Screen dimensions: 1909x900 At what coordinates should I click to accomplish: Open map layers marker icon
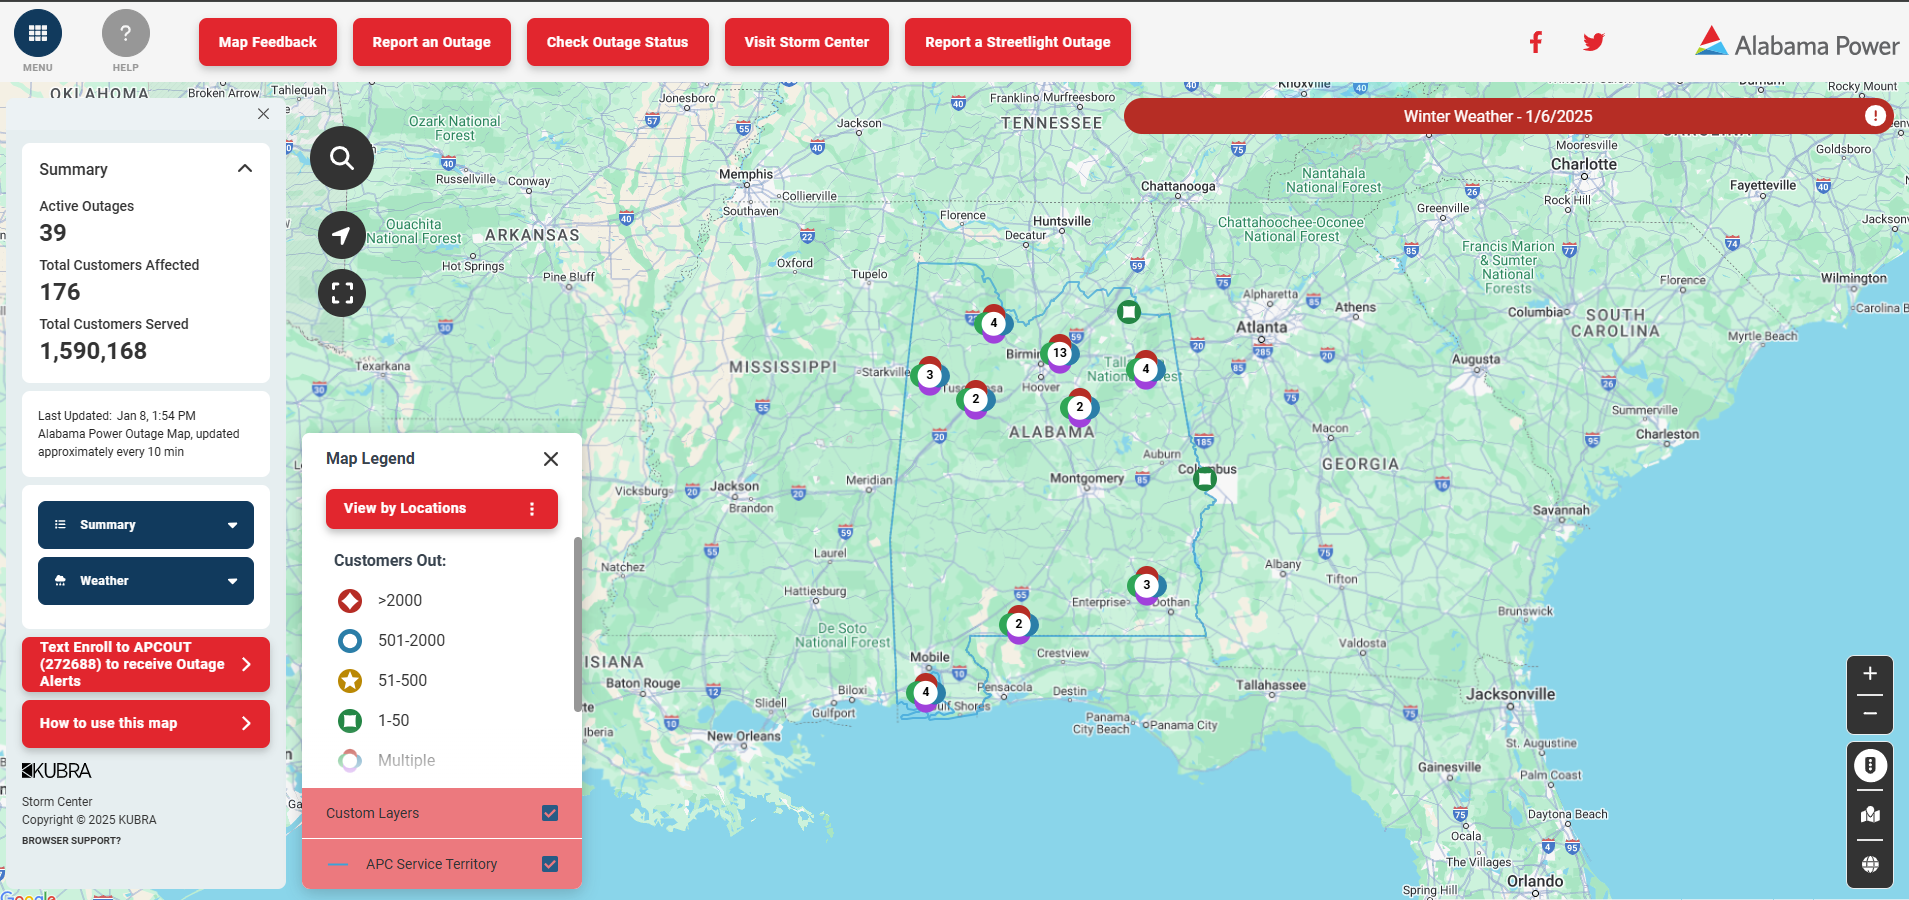click(x=1870, y=815)
